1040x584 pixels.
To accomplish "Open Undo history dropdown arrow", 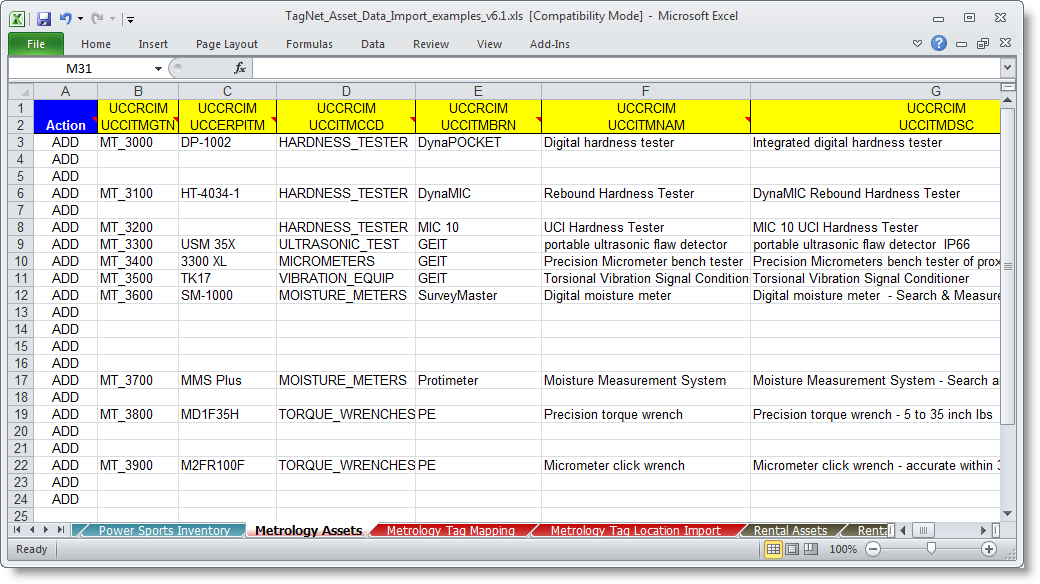I will click(x=80, y=19).
